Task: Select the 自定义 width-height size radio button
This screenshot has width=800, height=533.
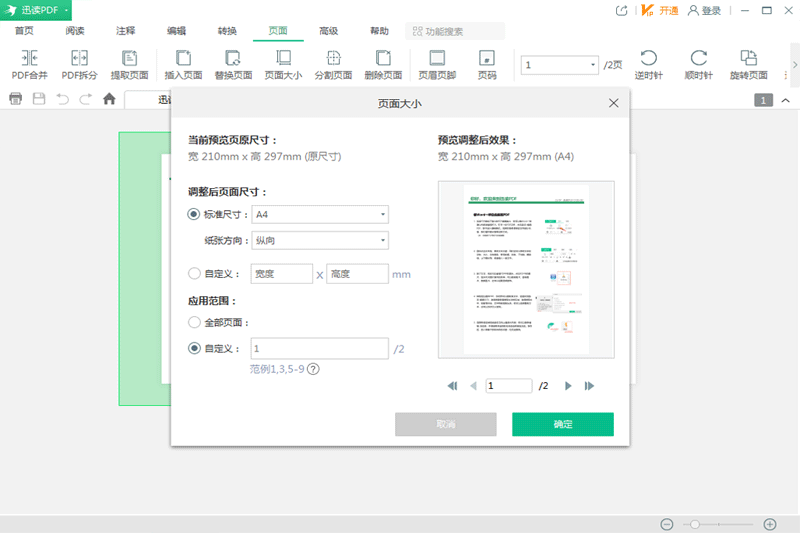Action: point(194,273)
